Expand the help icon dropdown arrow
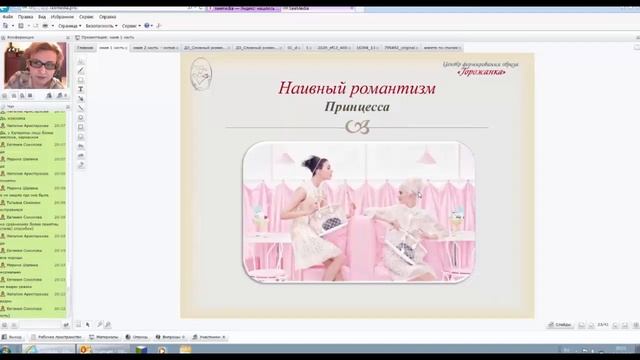640x360 pixels. tap(152, 26)
